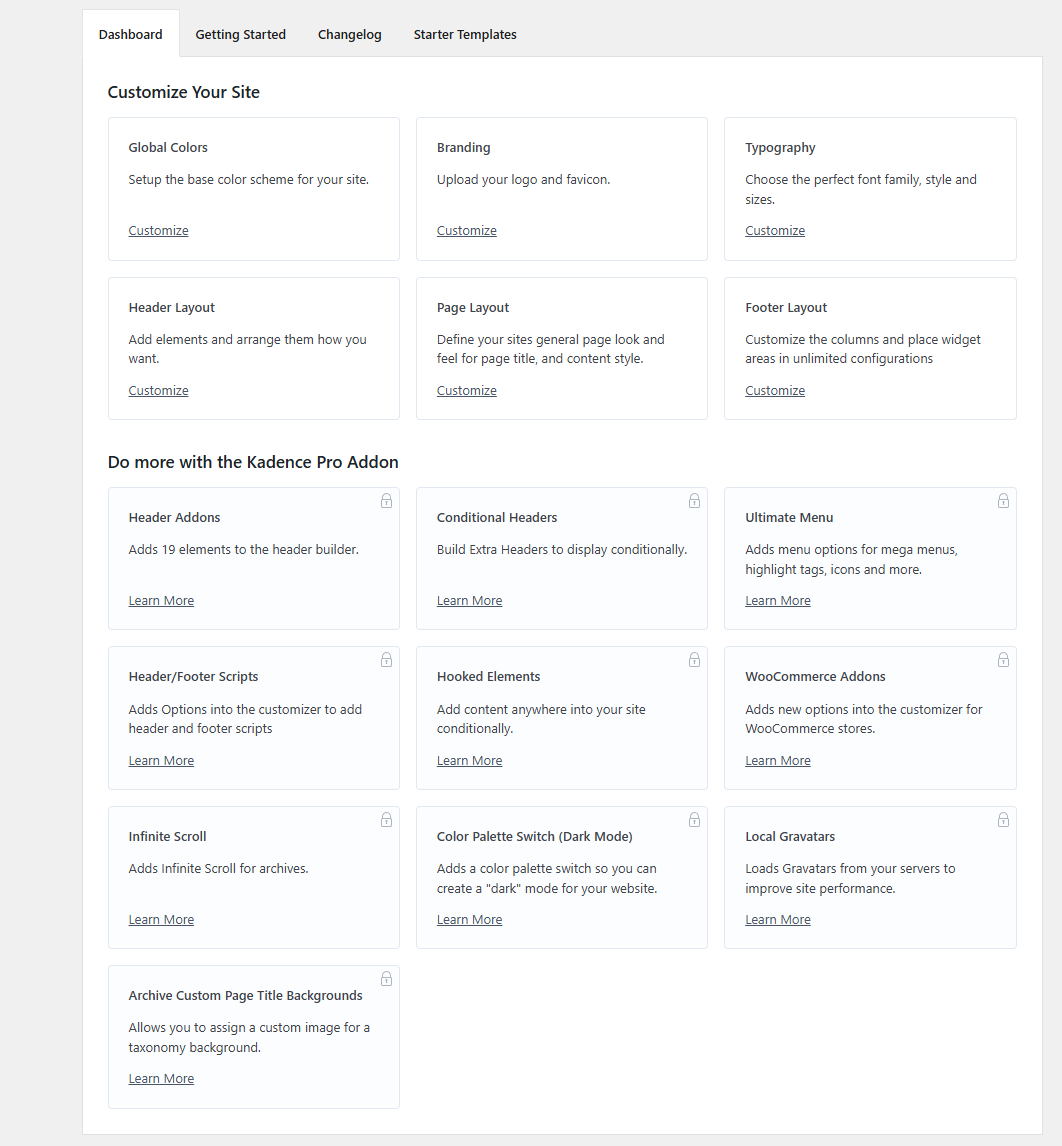Switch to the Starter Templates tab
1062x1146 pixels.
click(x=464, y=34)
